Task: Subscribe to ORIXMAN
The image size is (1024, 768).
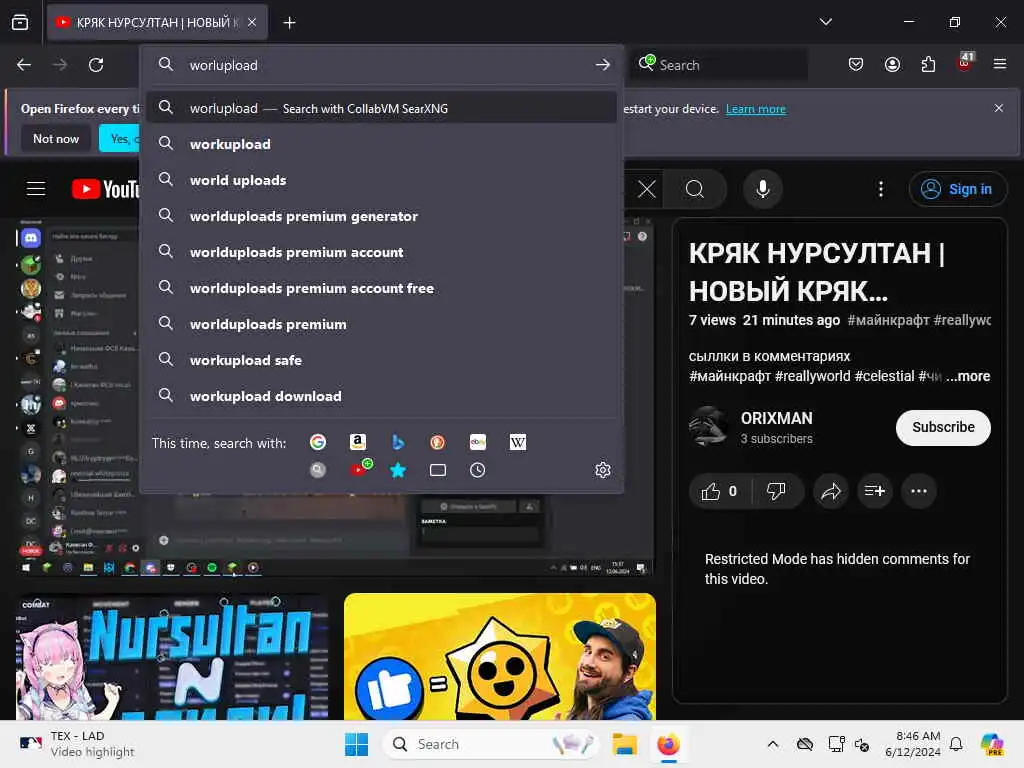Action: click(x=943, y=427)
